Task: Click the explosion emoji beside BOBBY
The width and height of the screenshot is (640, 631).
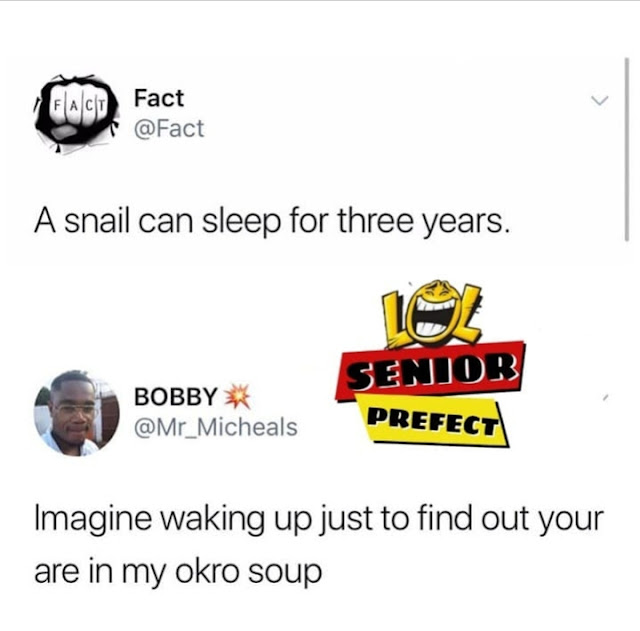Action: click(x=238, y=396)
